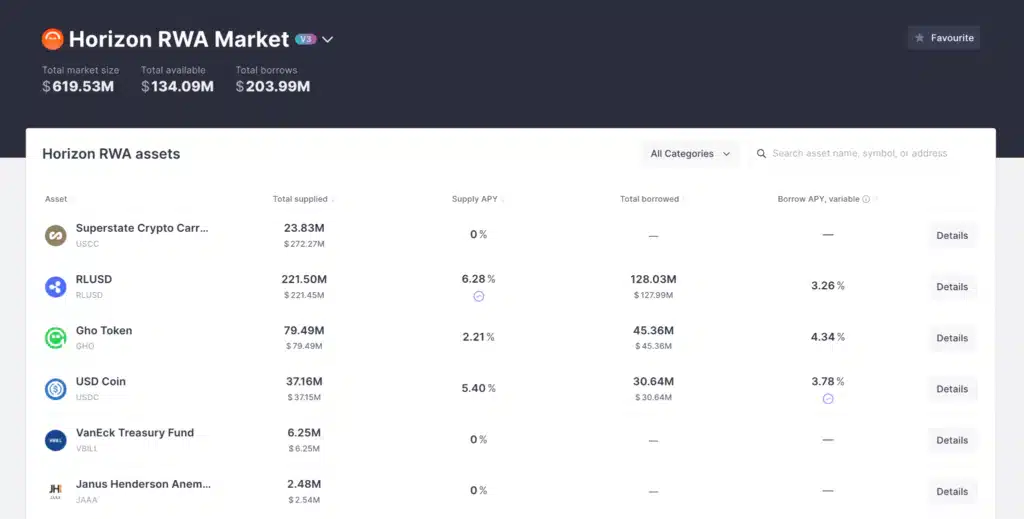
Task: Click the RLUSD token icon
Action: pyautogui.click(x=55, y=287)
